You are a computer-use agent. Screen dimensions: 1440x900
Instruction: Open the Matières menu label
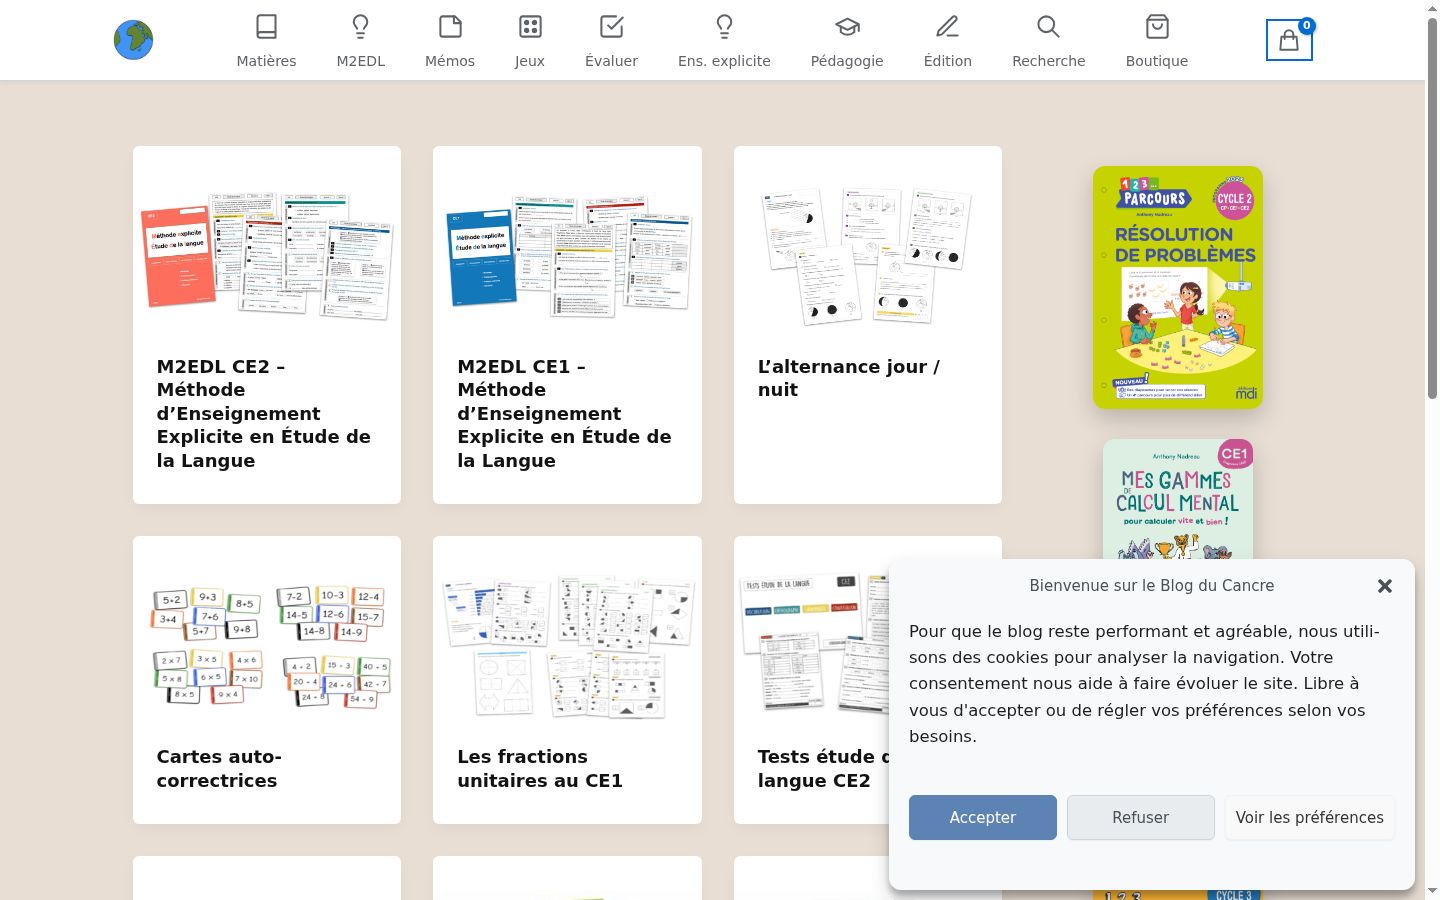pos(266,61)
